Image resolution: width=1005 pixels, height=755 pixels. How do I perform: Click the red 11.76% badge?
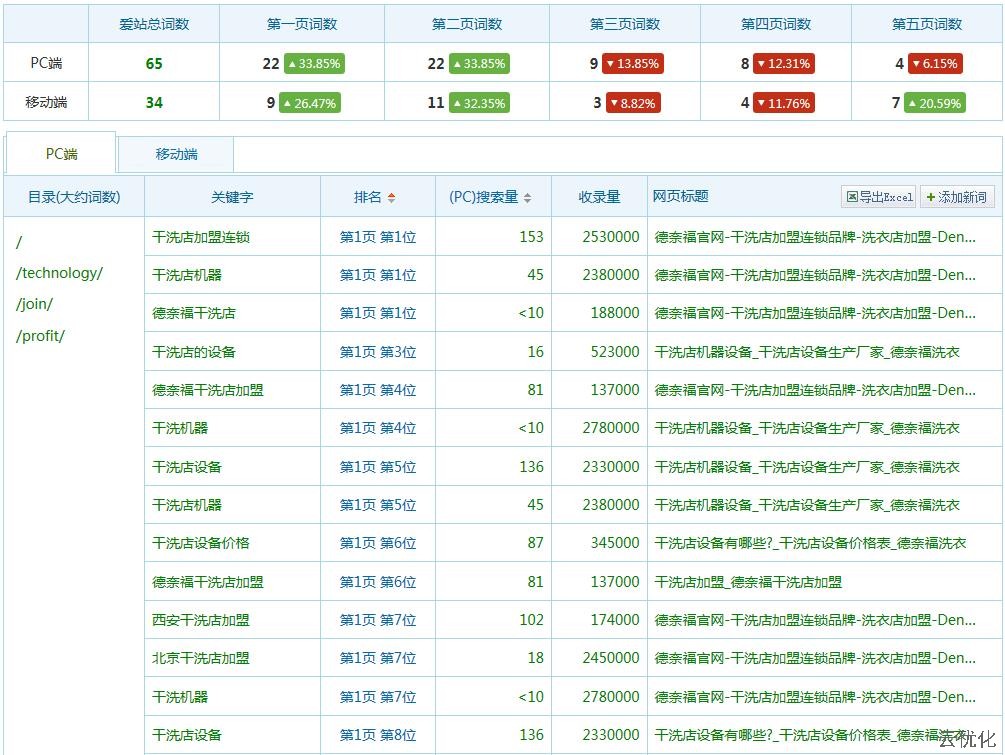[x=784, y=103]
